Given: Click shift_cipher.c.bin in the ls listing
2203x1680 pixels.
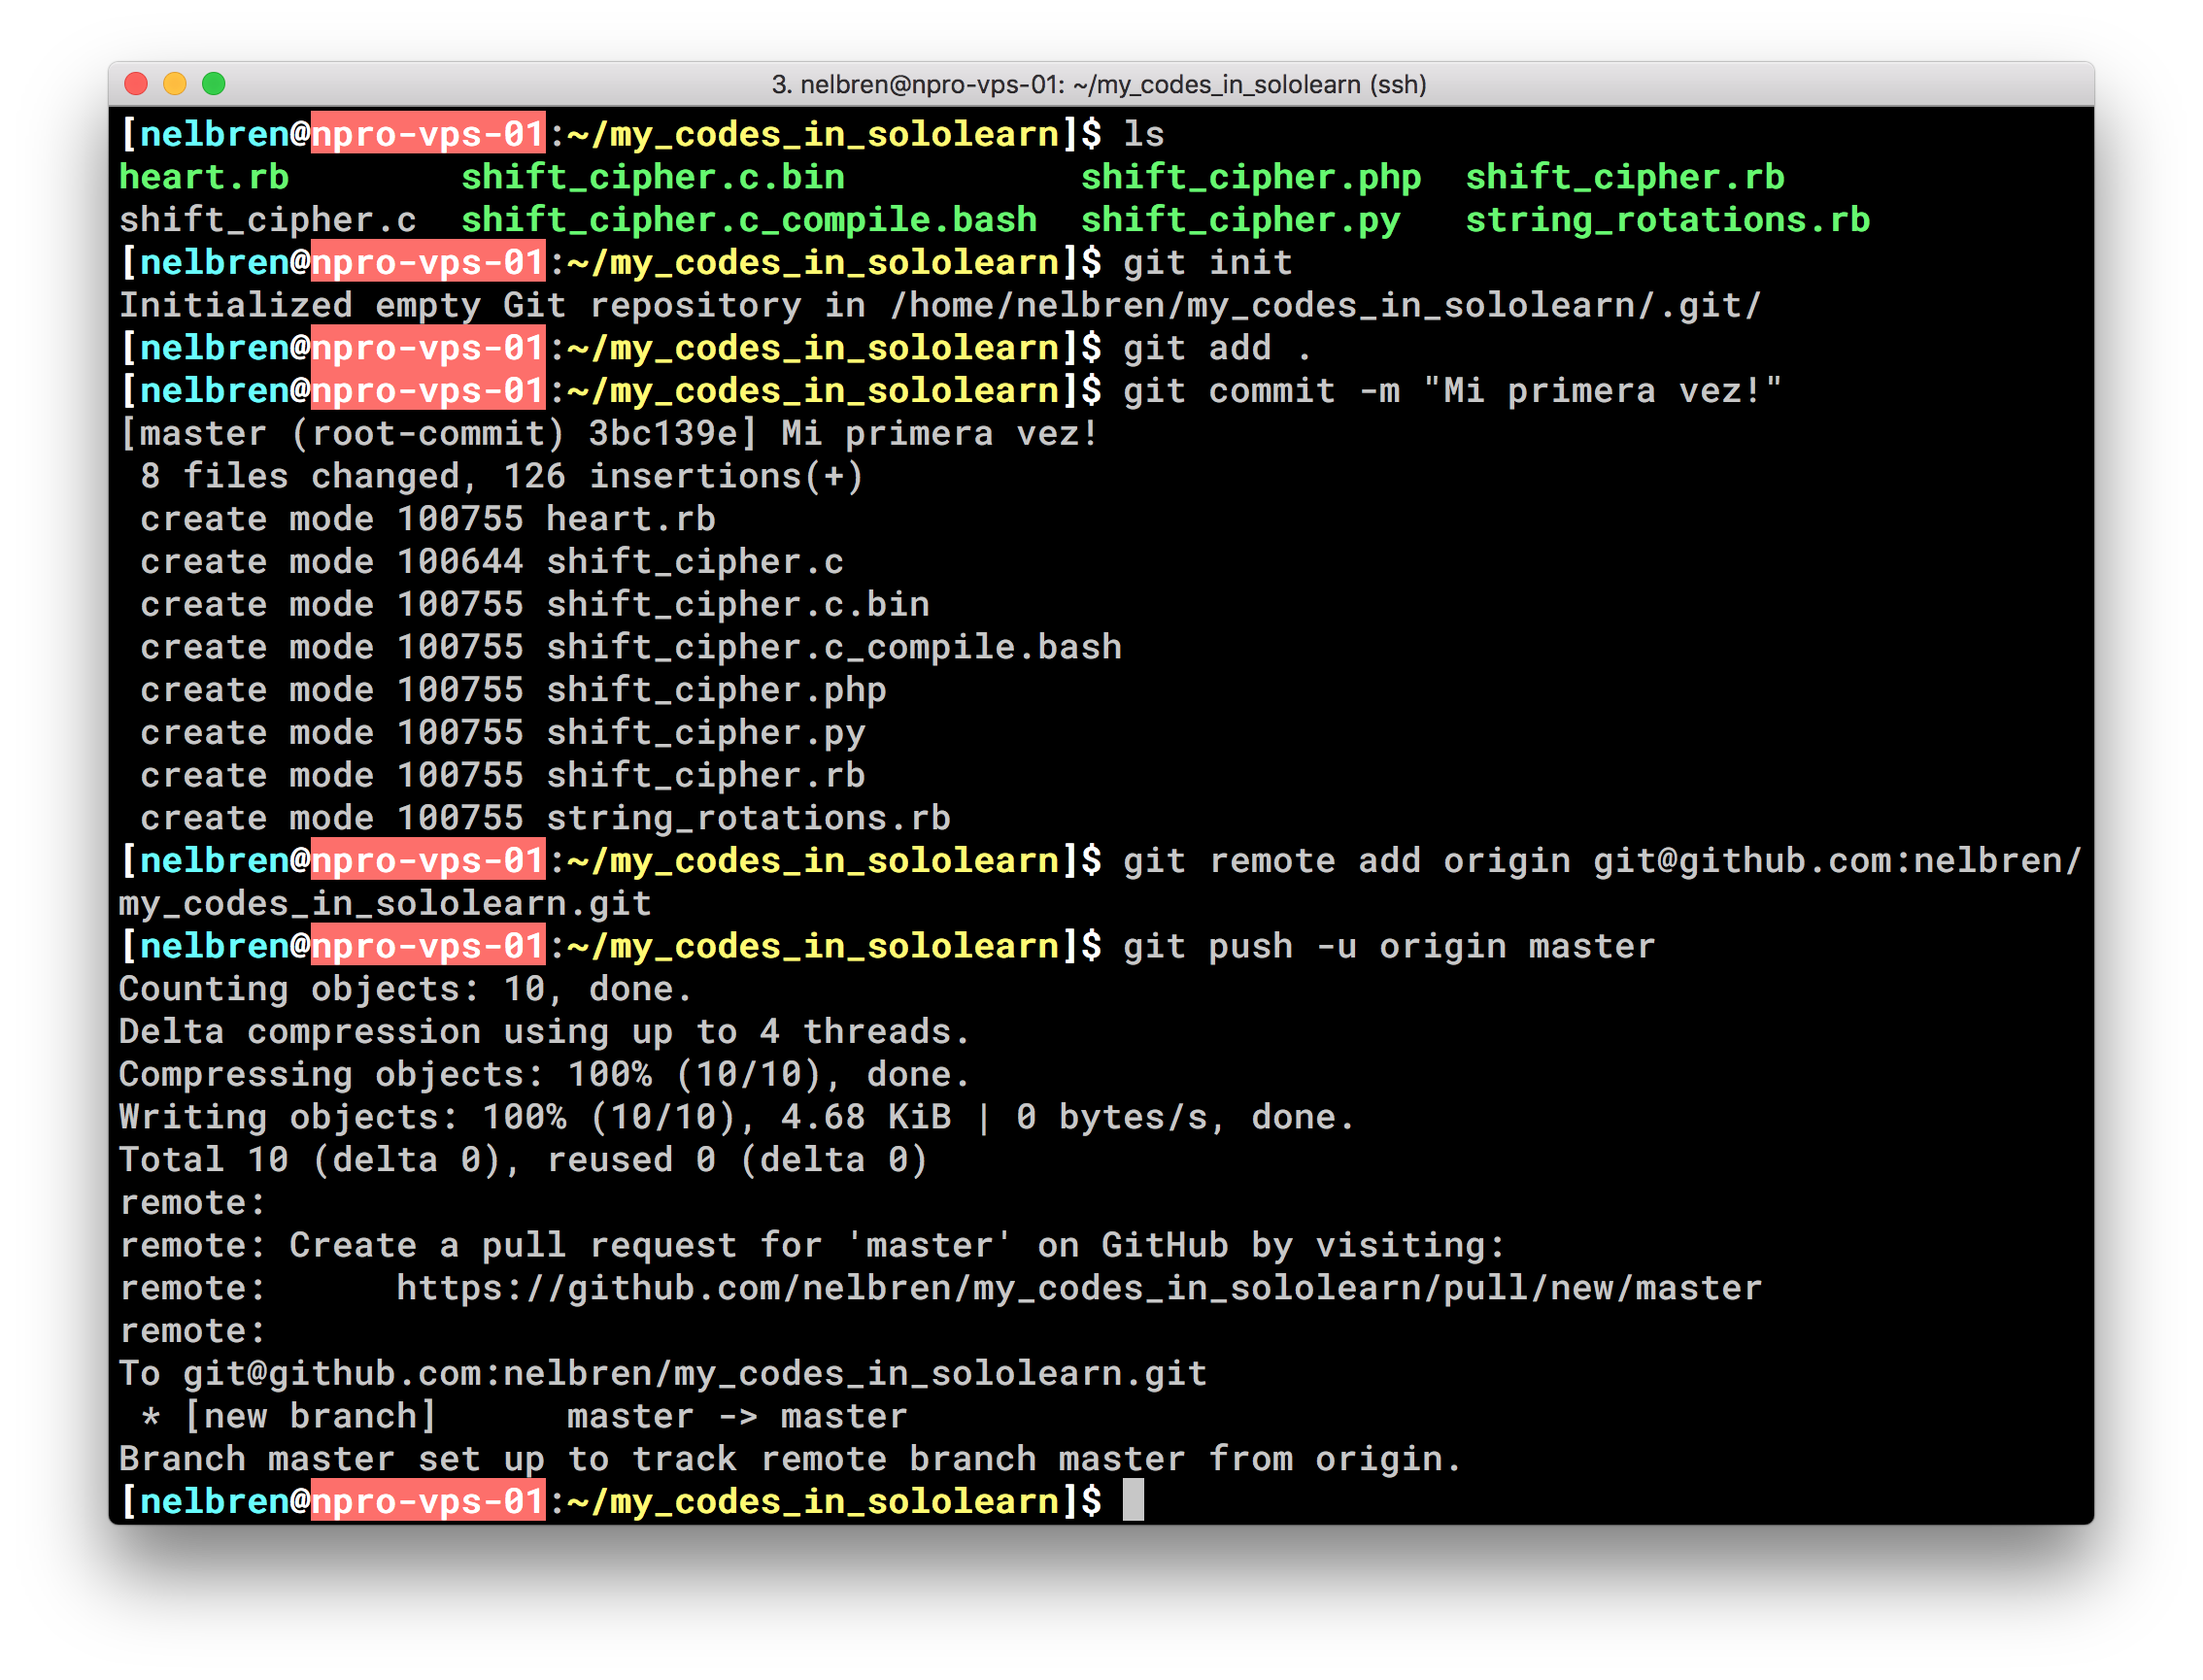Looking at the screenshot, I should [x=652, y=177].
